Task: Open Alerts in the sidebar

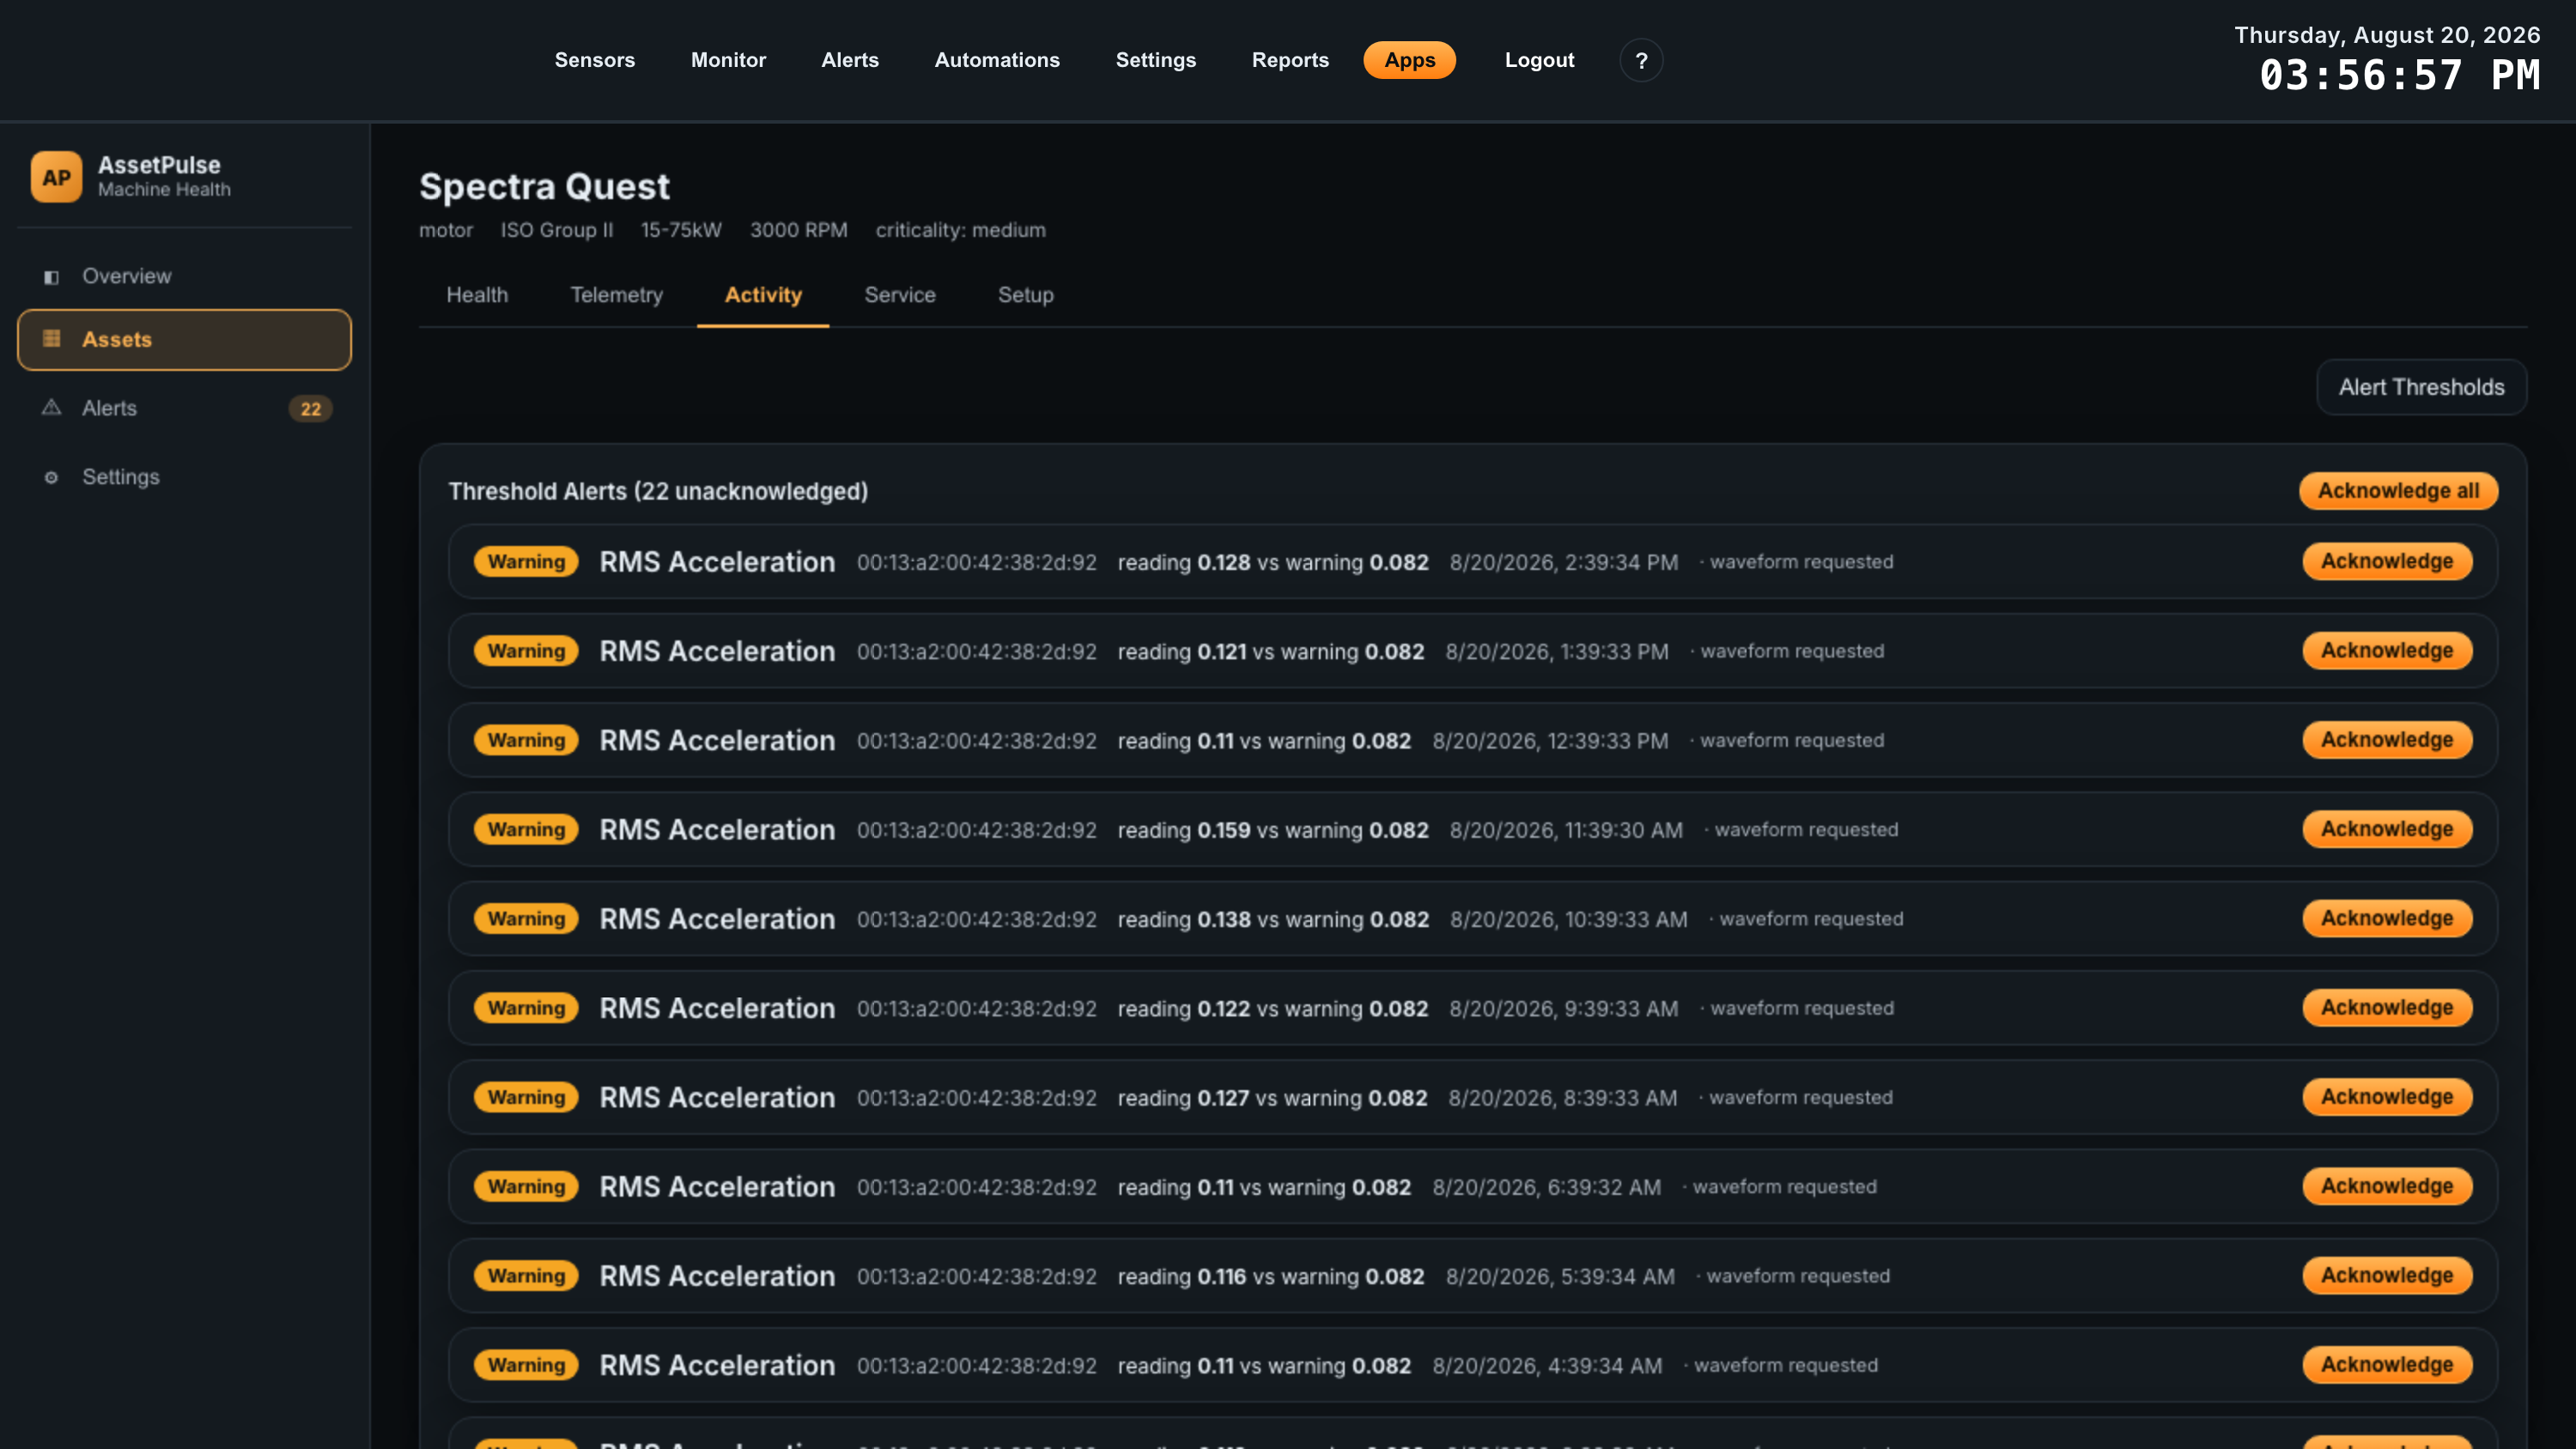Action: point(184,408)
